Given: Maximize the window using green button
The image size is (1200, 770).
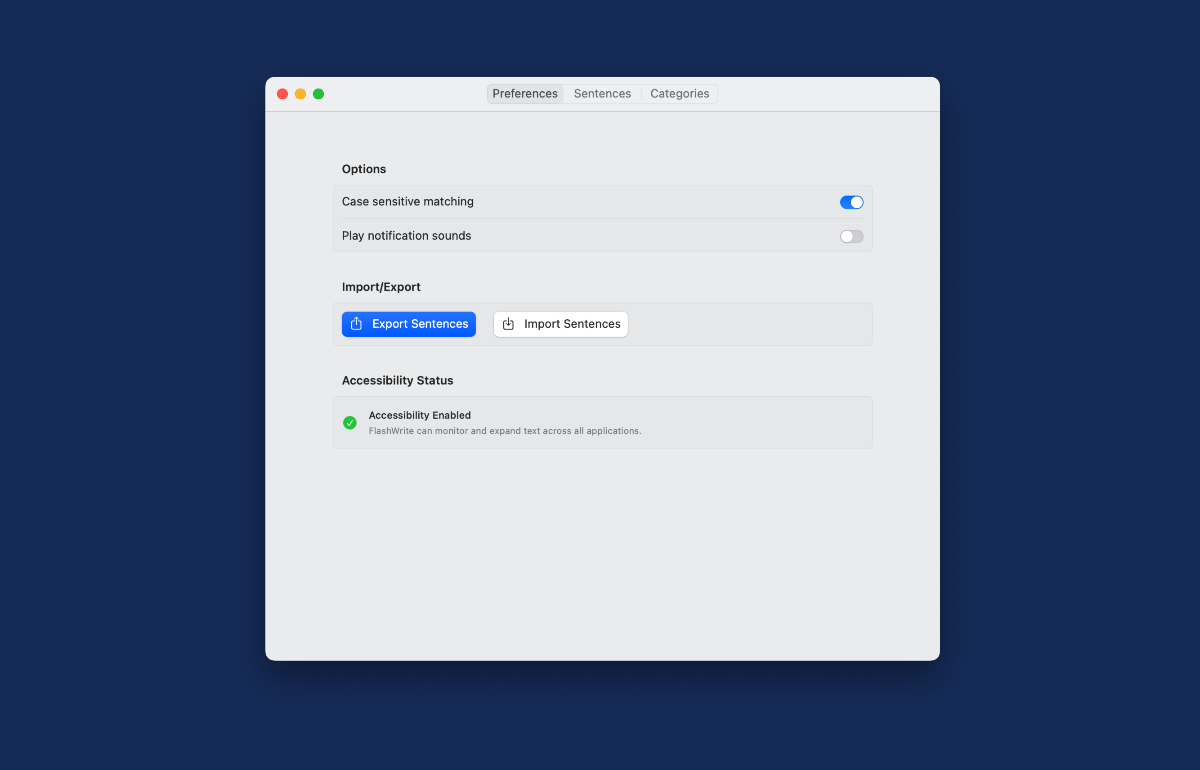Looking at the screenshot, I should [x=318, y=94].
